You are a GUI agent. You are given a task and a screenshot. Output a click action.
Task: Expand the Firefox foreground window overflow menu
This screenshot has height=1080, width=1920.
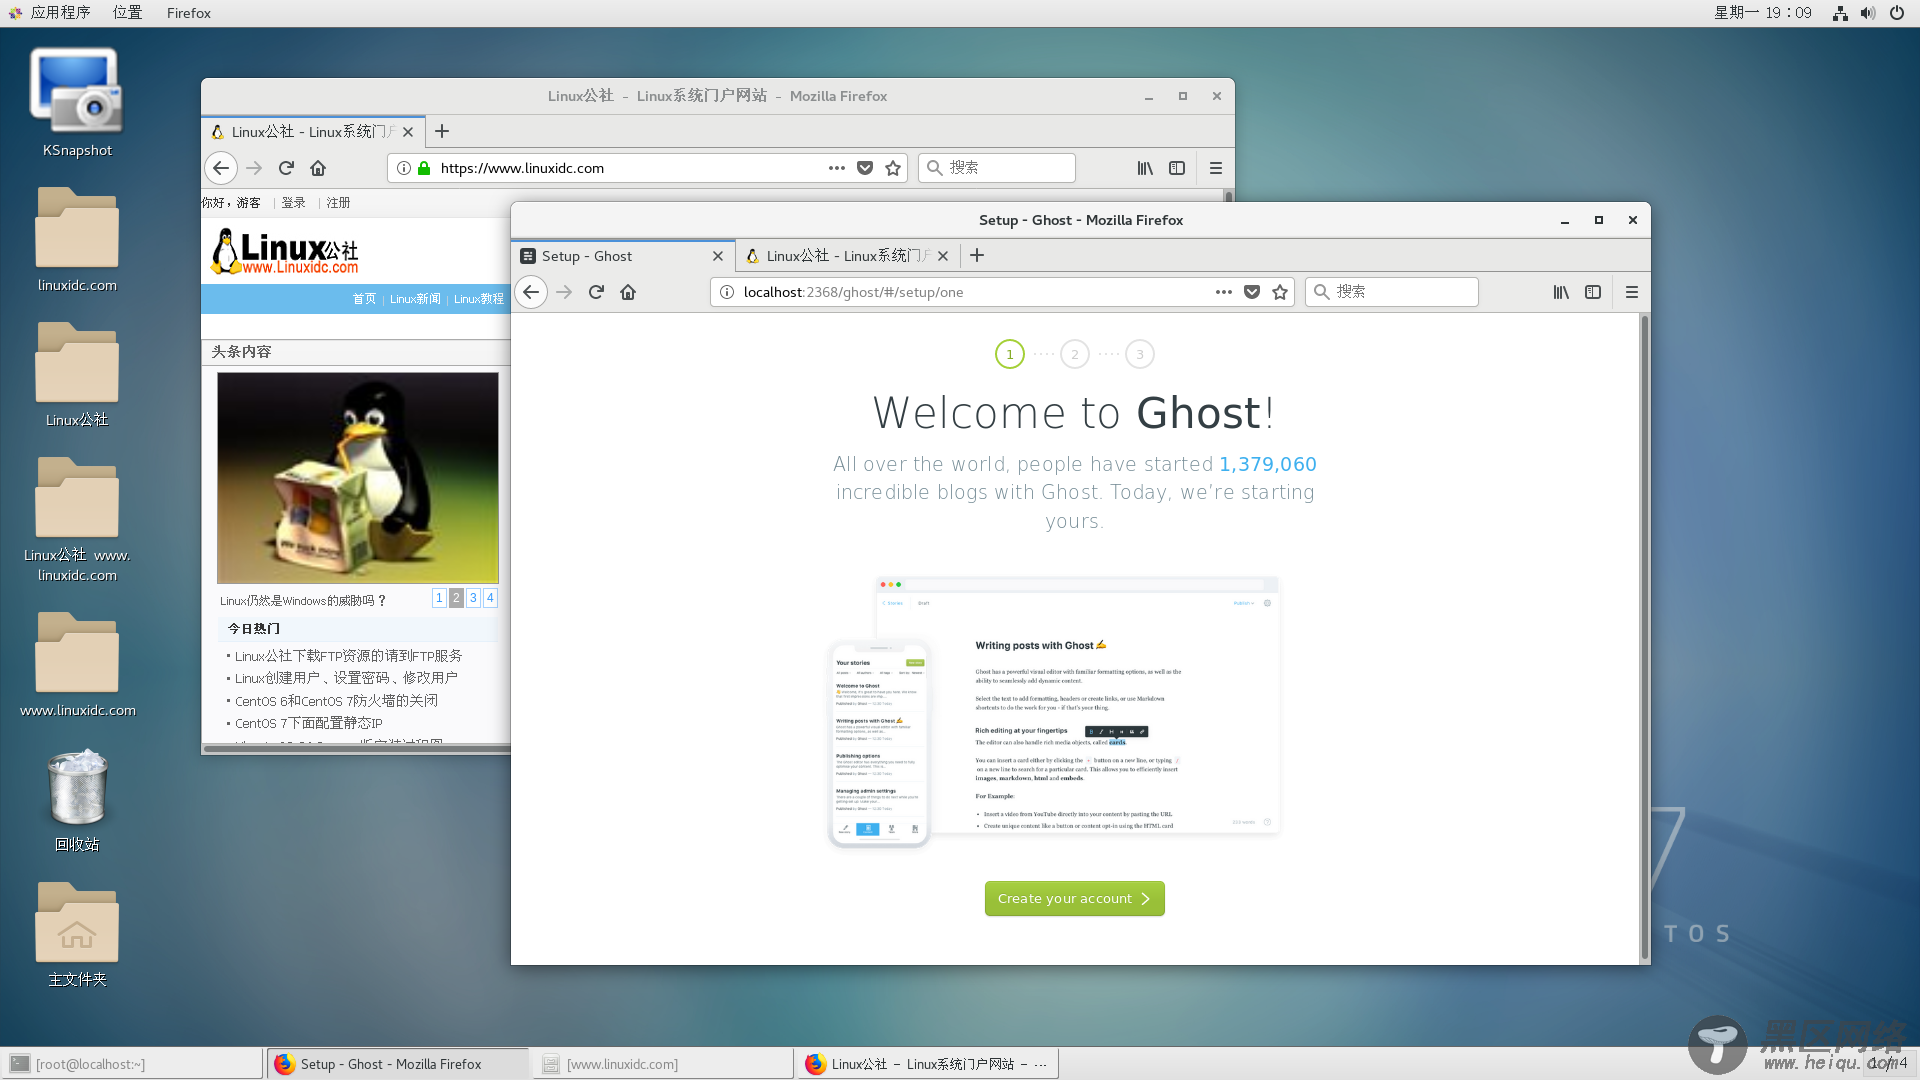pyautogui.click(x=1631, y=291)
